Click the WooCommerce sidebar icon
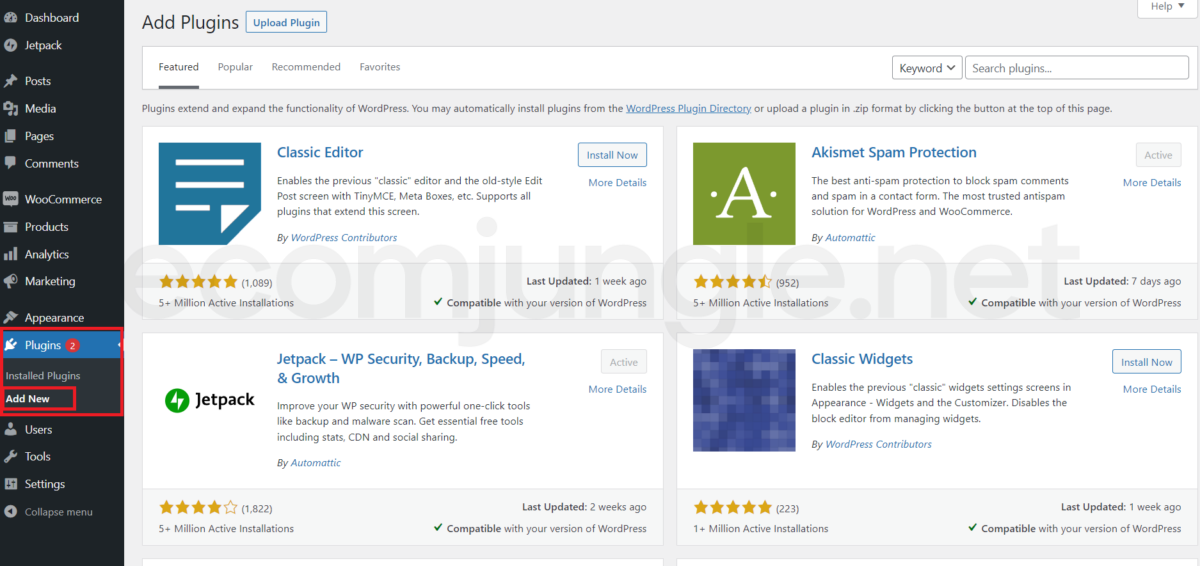Screen dimensions: 1200x566 [x=11, y=199]
